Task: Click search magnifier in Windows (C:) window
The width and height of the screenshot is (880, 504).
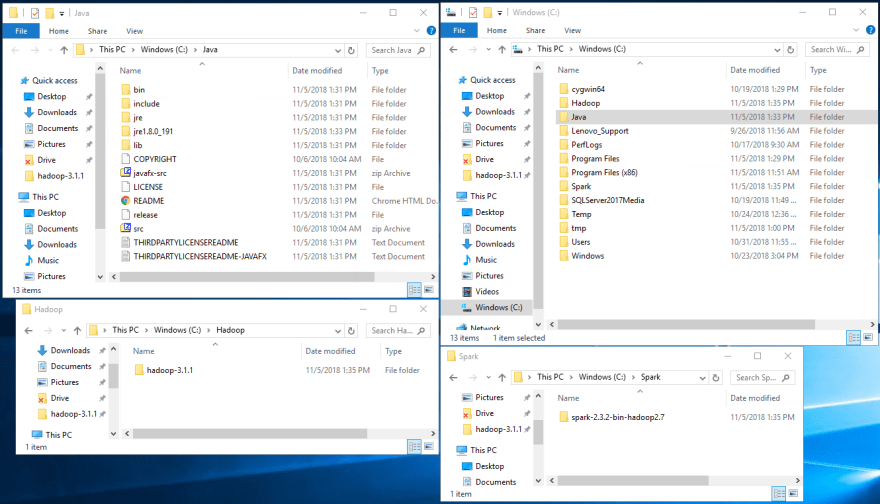Action: 860,49
